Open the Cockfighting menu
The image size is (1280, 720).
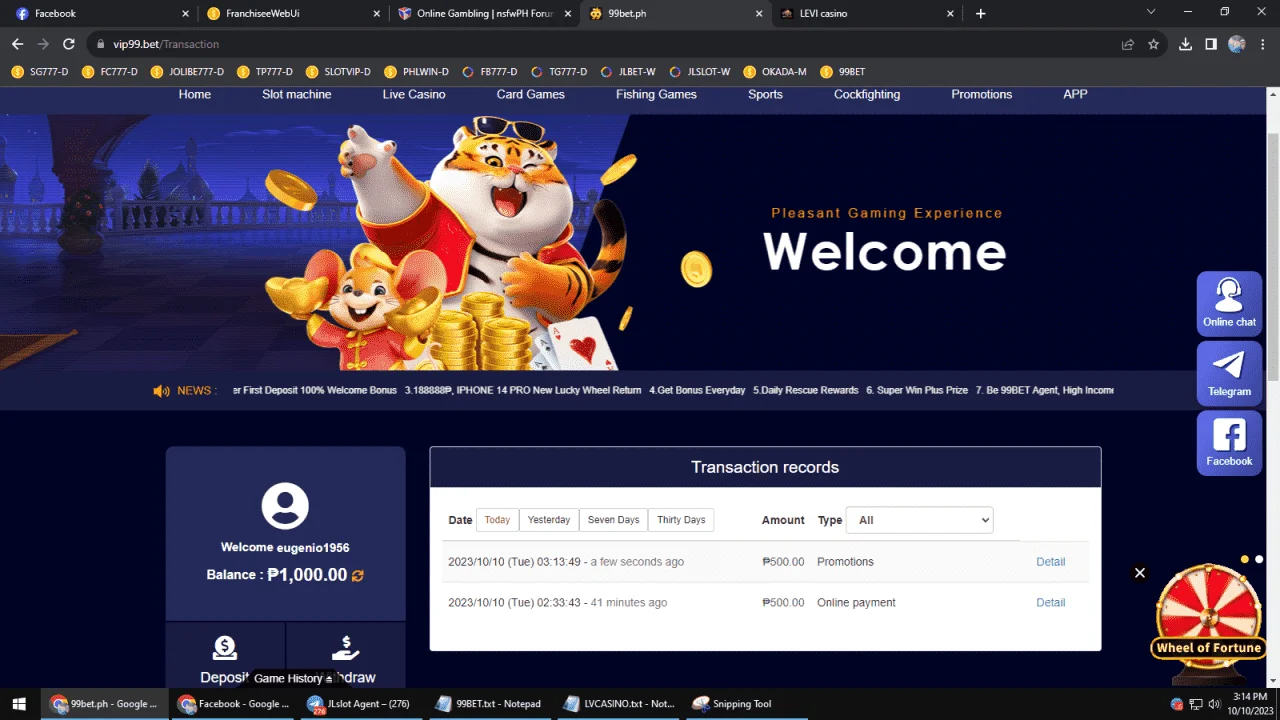(867, 94)
